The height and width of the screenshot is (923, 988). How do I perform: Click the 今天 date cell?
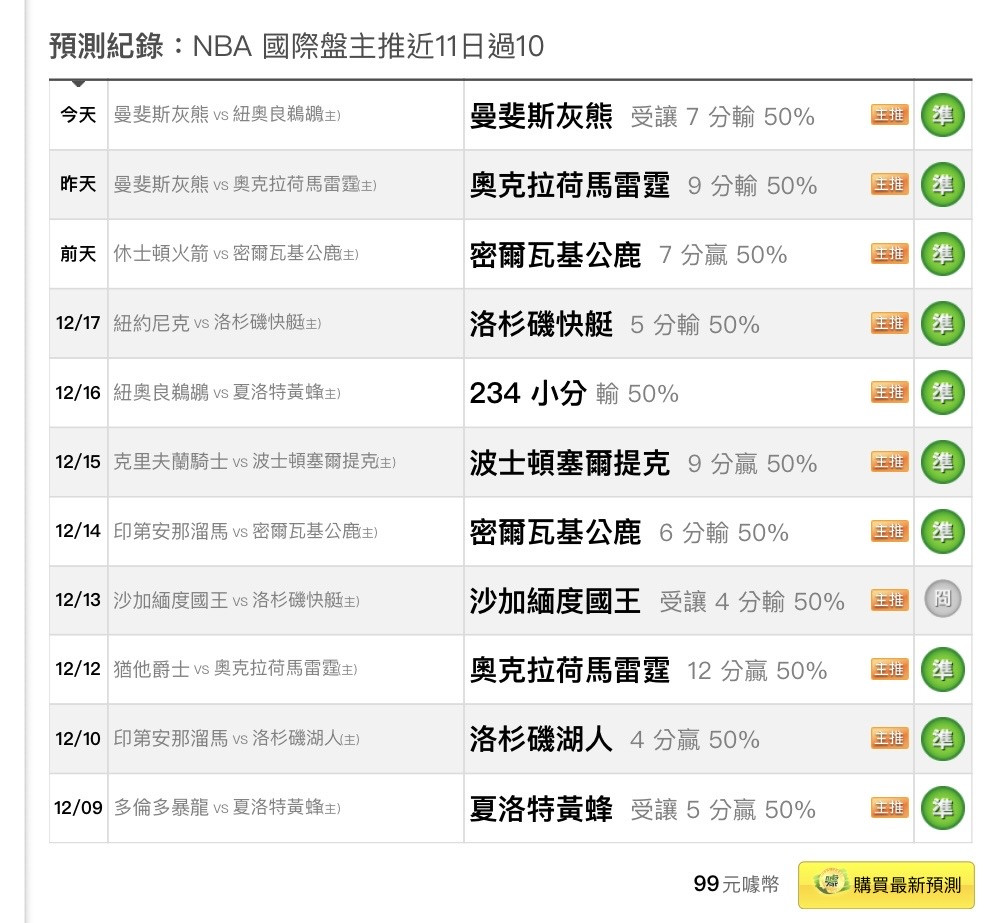pyautogui.click(x=78, y=115)
